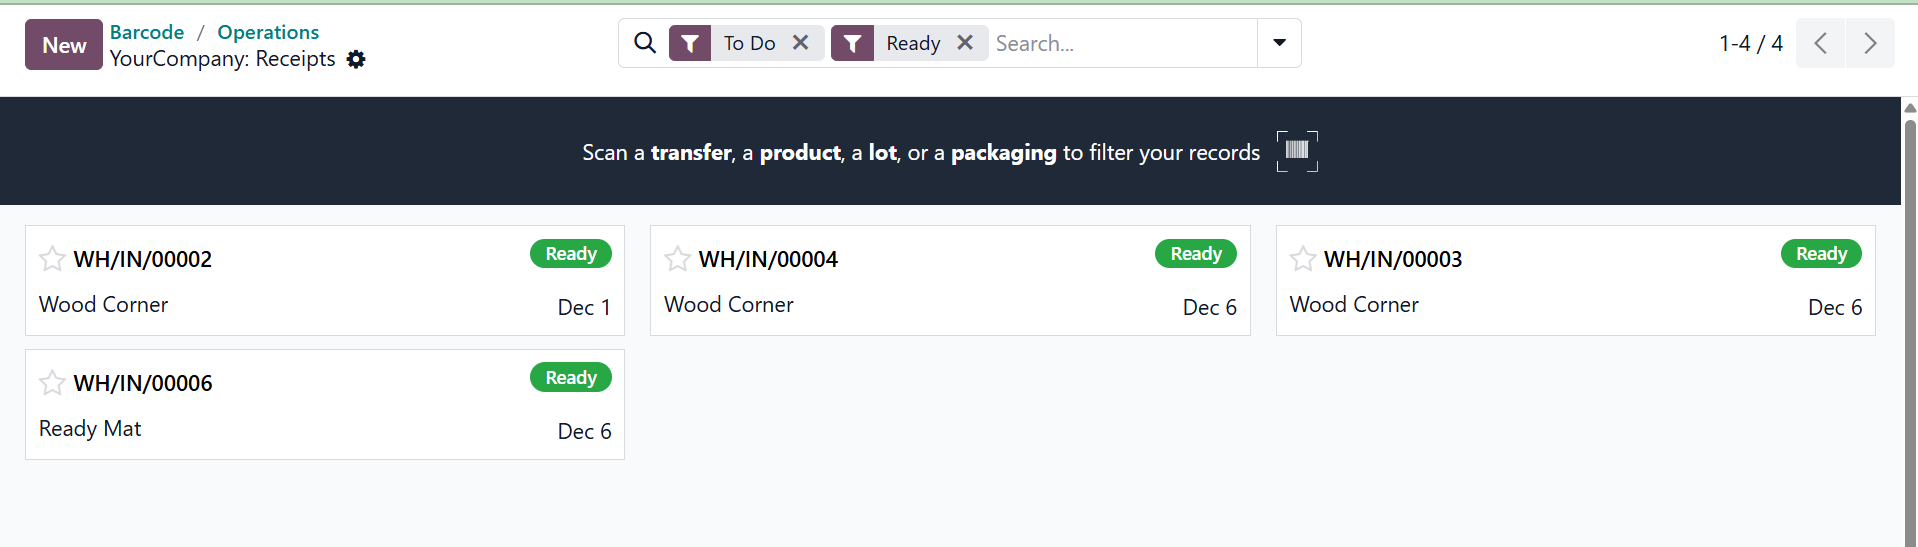Focus the Search input field
1918x547 pixels.
pos(1120,43)
